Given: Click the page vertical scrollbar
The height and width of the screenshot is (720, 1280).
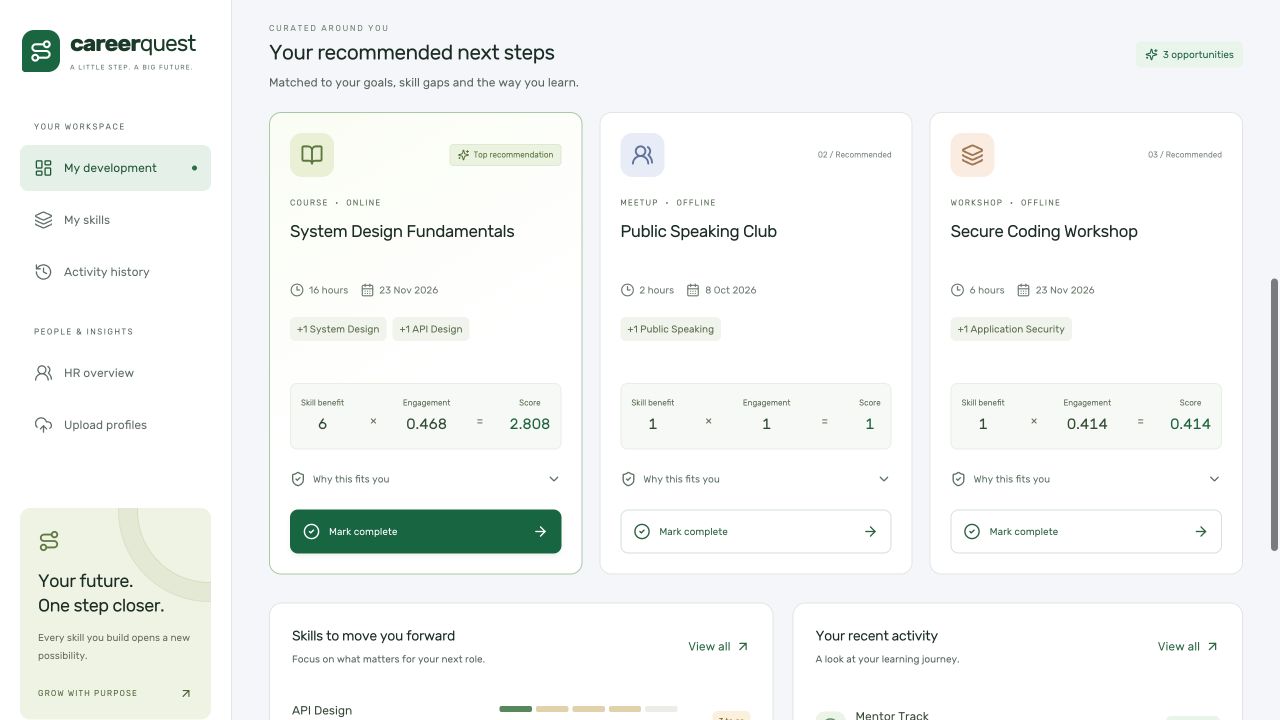Looking at the screenshot, I should [1274, 414].
